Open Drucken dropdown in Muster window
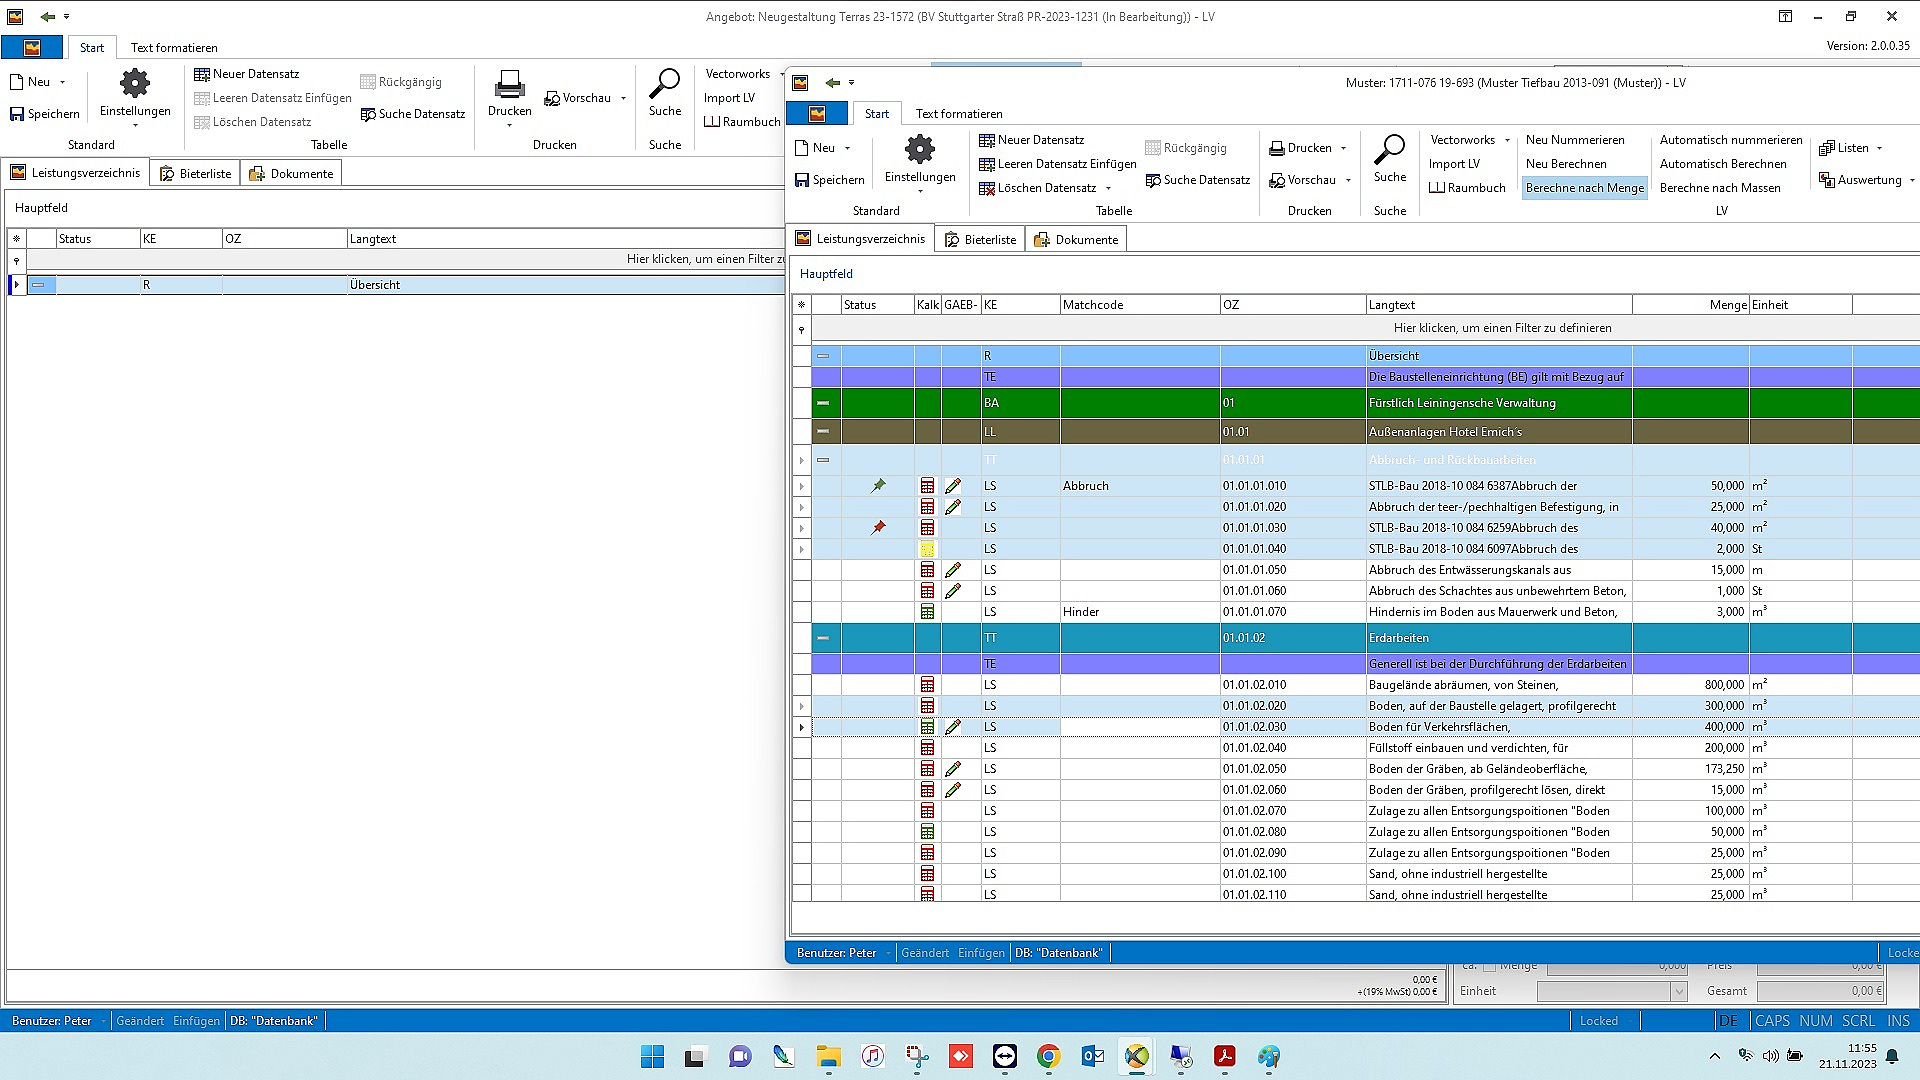The width and height of the screenshot is (1920, 1080). pos(1343,148)
